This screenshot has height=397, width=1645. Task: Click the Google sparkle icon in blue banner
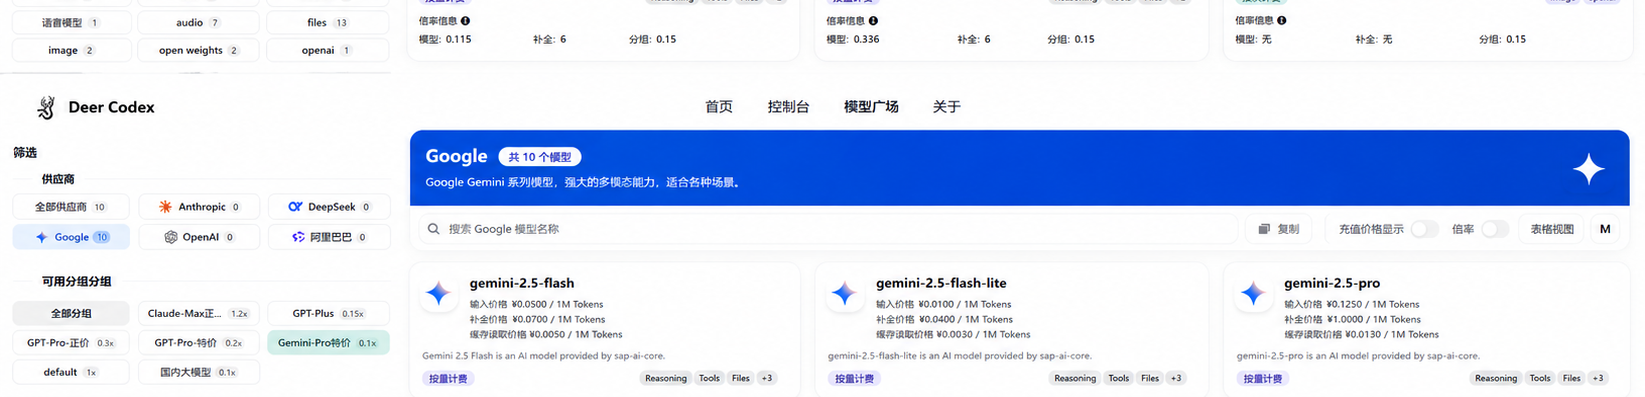(x=1588, y=169)
